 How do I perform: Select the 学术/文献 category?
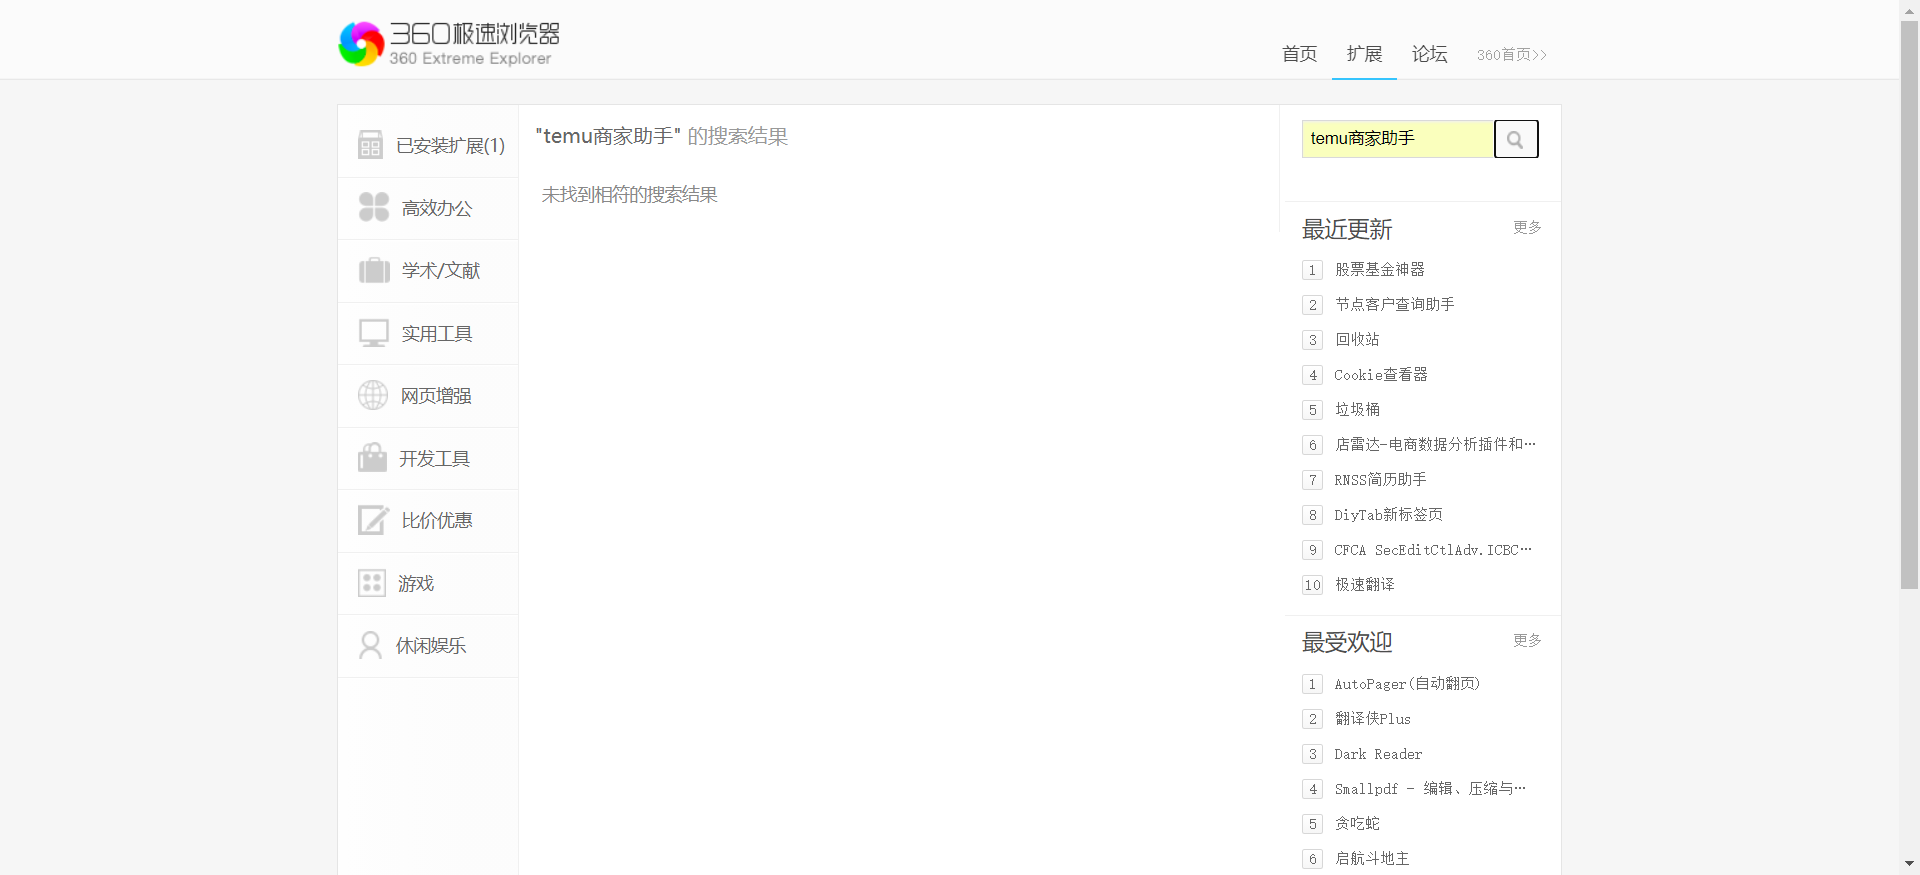[x=428, y=271]
